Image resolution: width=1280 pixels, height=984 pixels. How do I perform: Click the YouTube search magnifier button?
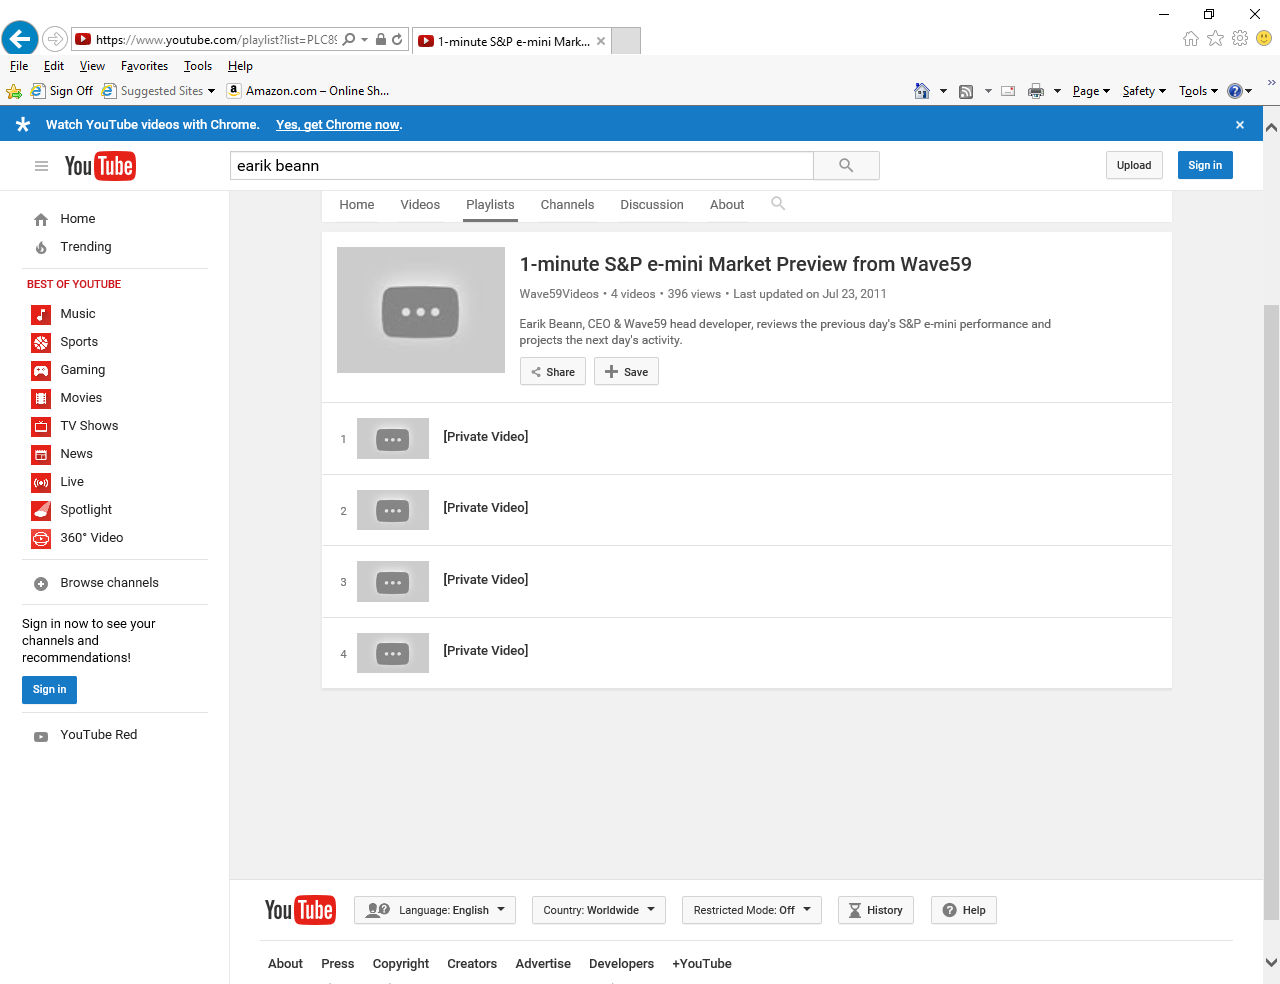(x=846, y=165)
